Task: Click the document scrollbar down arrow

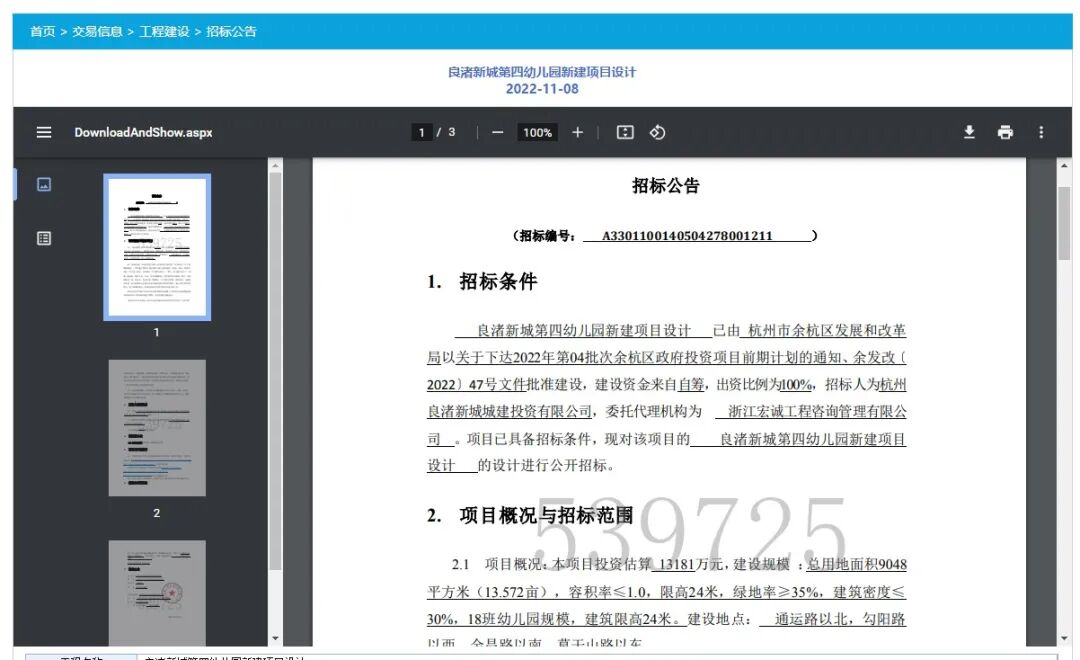Action: click(x=1064, y=639)
